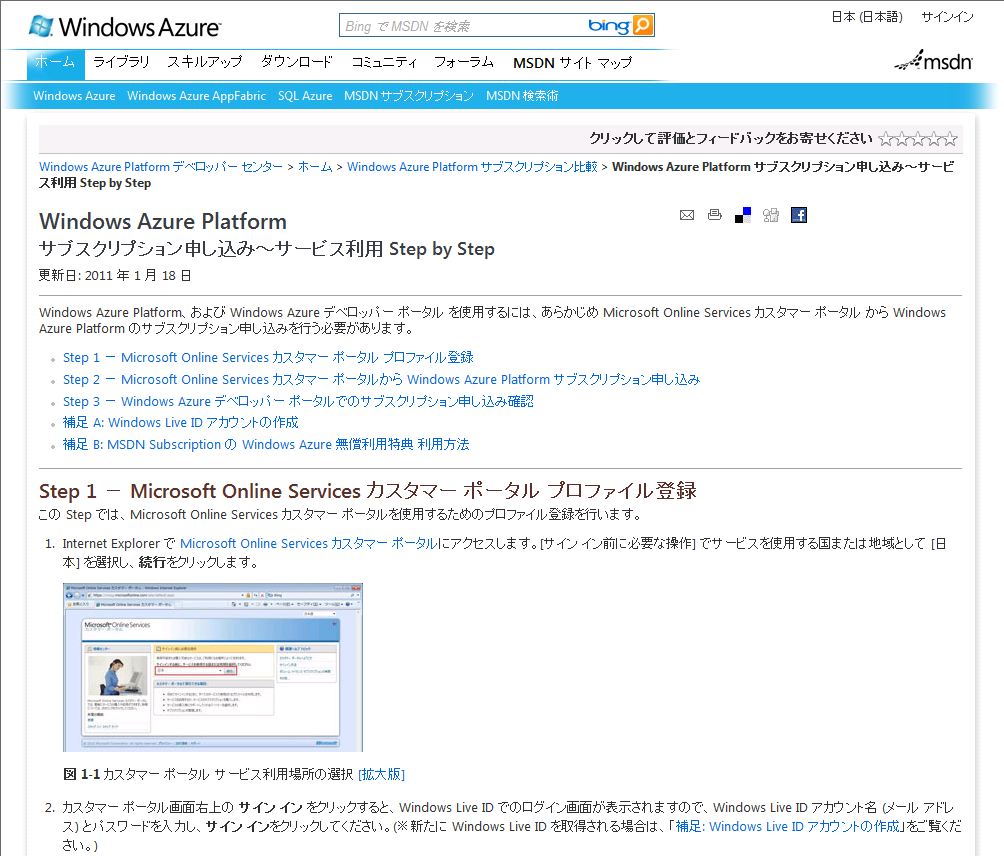The image size is (1004, 856).
Task: Open 補足 A: Windows Live ID アカウントの作成
Action: tap(181, 423)
